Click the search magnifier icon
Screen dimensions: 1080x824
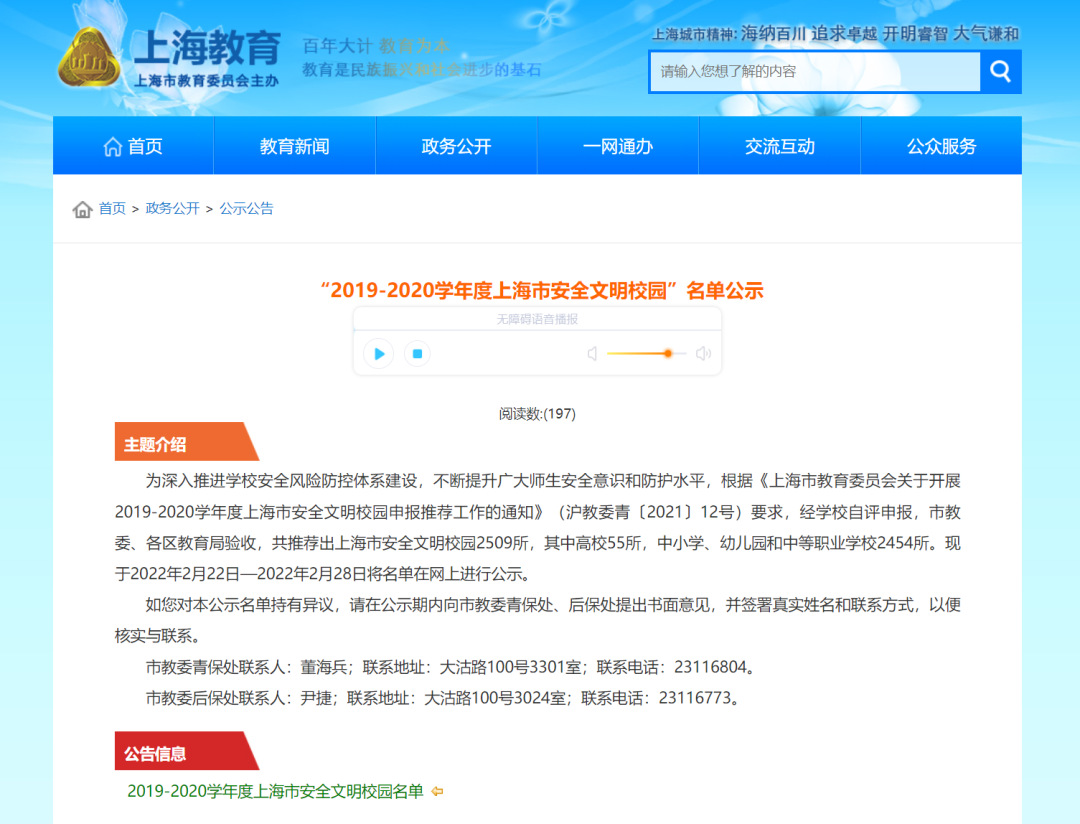pyautogui.click(x=1000, y=72)
